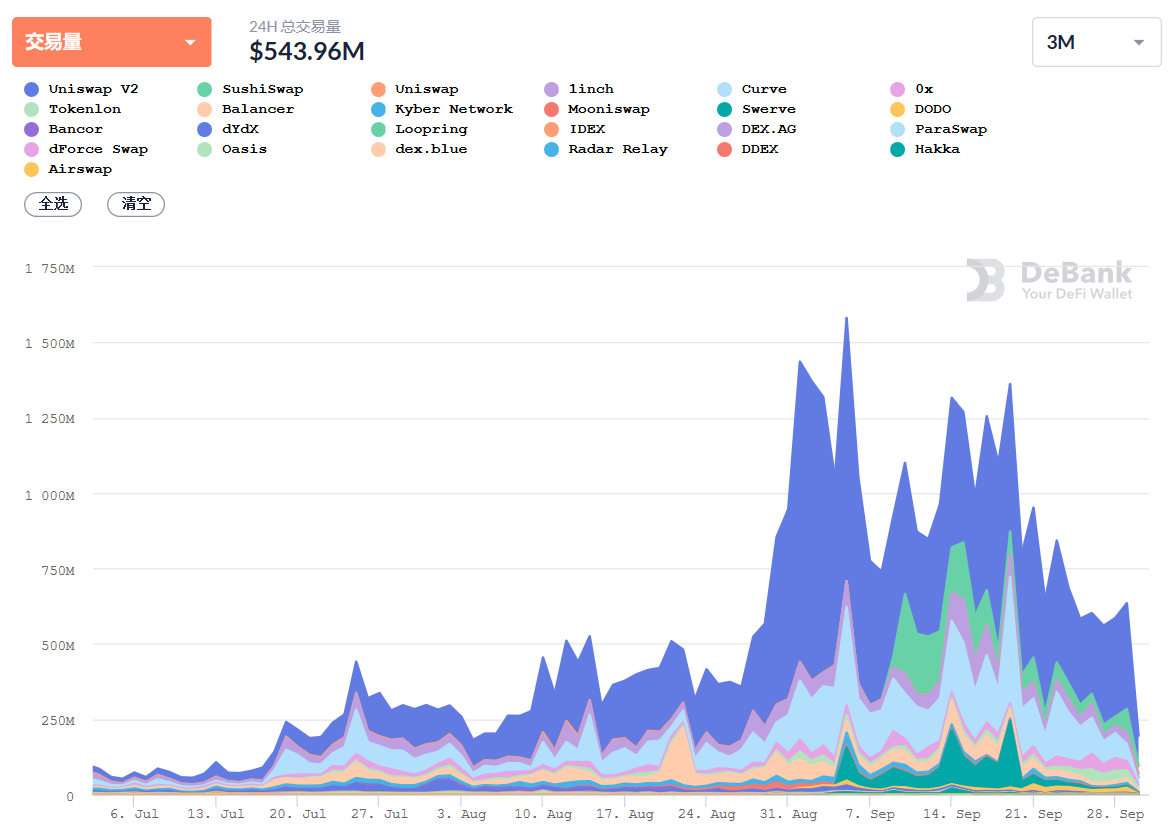The image size is (1171, 836).
Task: Click DEX.AG legend color dot
Action: click(724, 129)
